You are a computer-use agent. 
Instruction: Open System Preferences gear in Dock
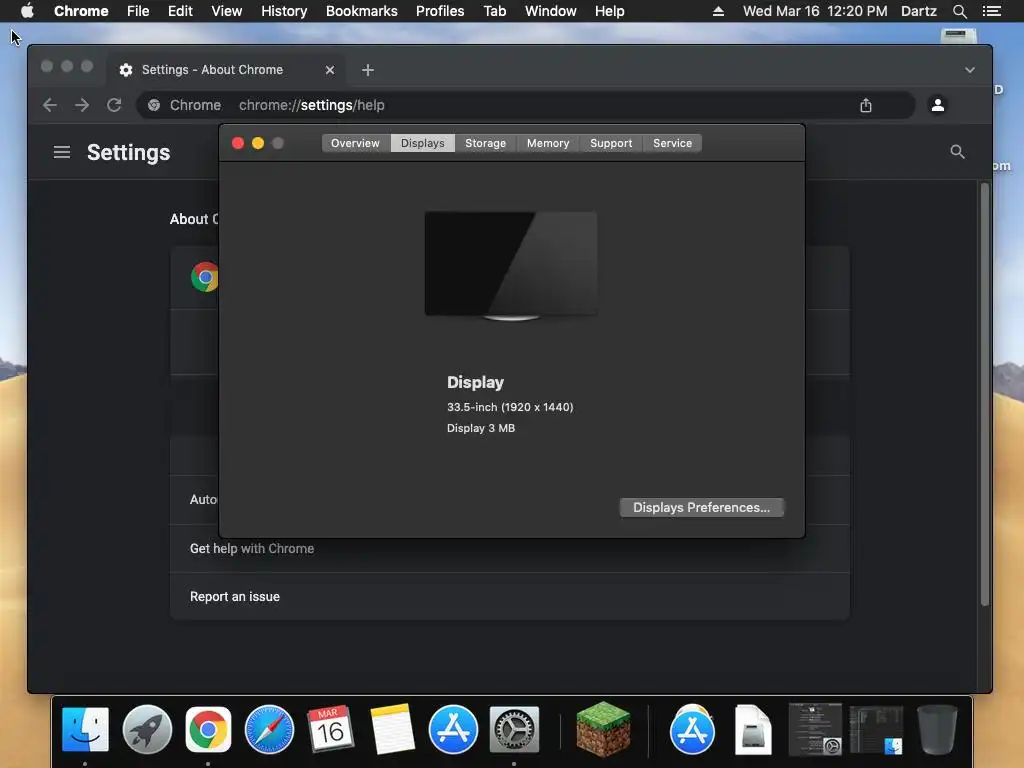pyautogui.click(x=515, y=729)
